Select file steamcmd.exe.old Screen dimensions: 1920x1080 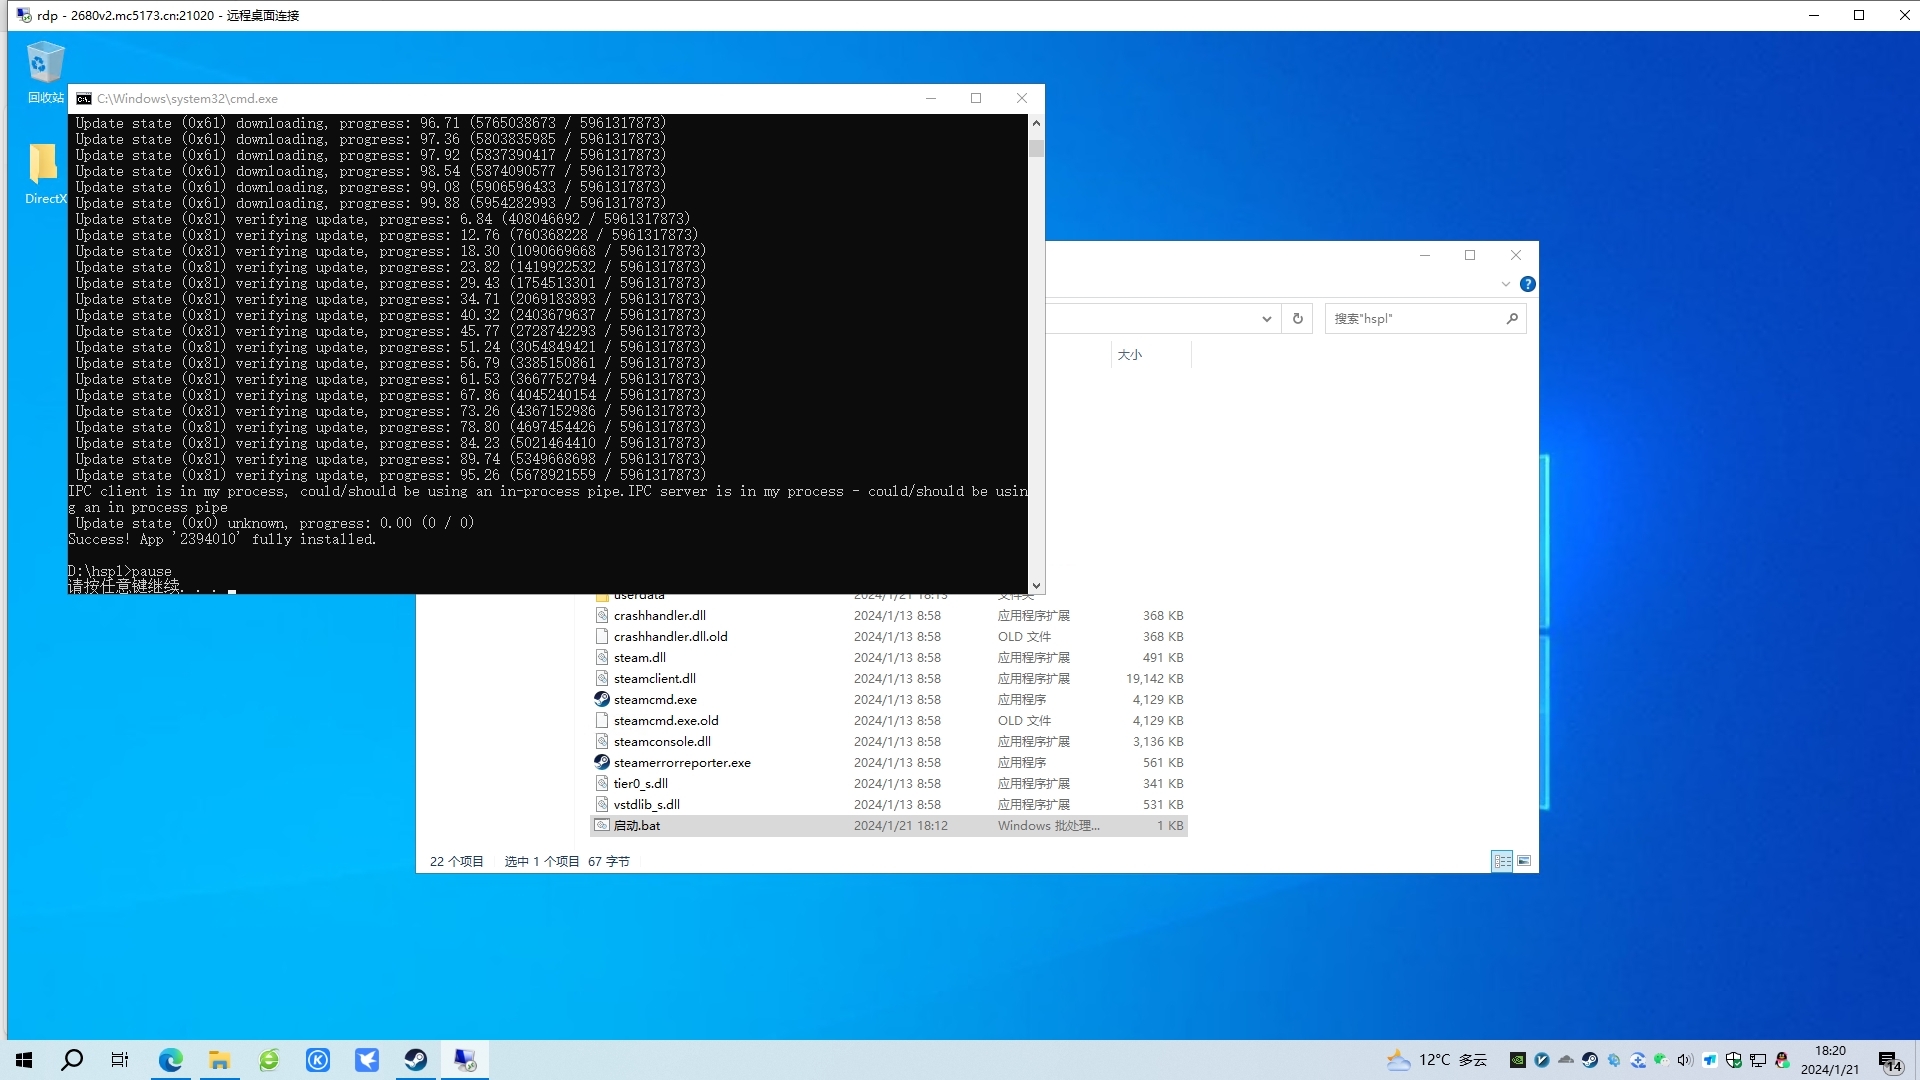pyautogui.click(x=666, y=721)
